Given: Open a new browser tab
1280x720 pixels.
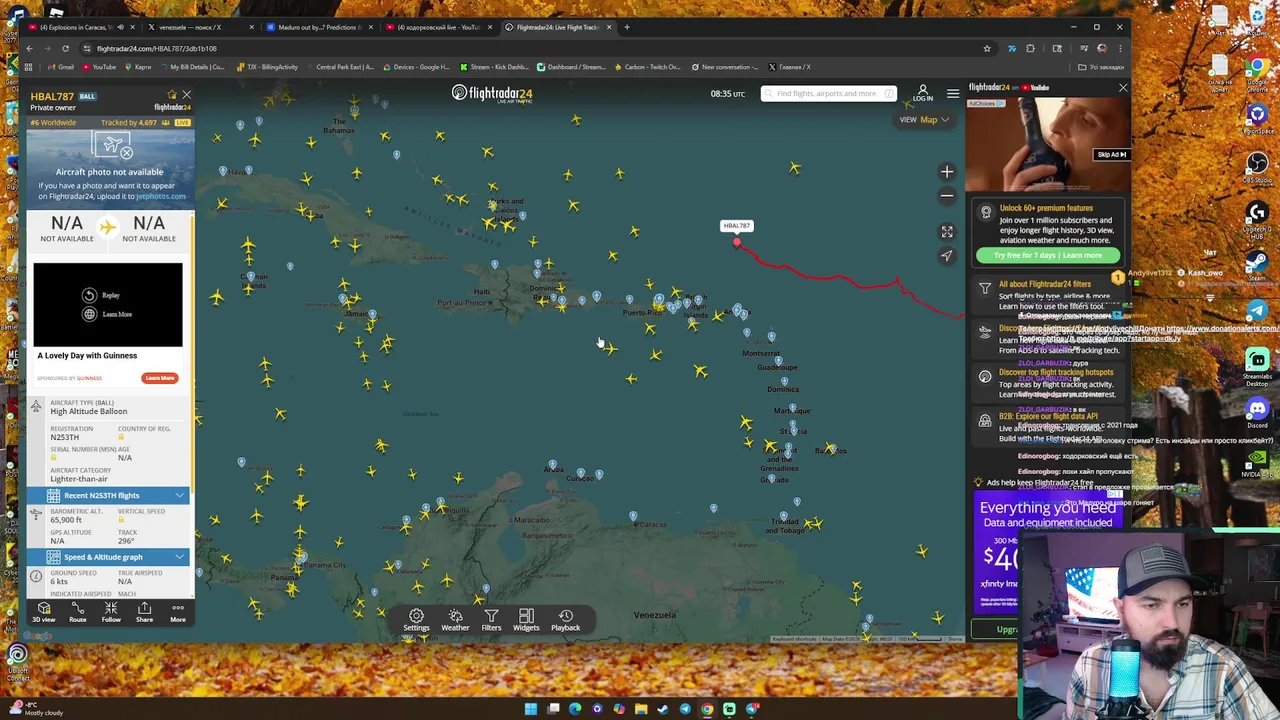Looking at the screenshot, I should coord(627,27).
